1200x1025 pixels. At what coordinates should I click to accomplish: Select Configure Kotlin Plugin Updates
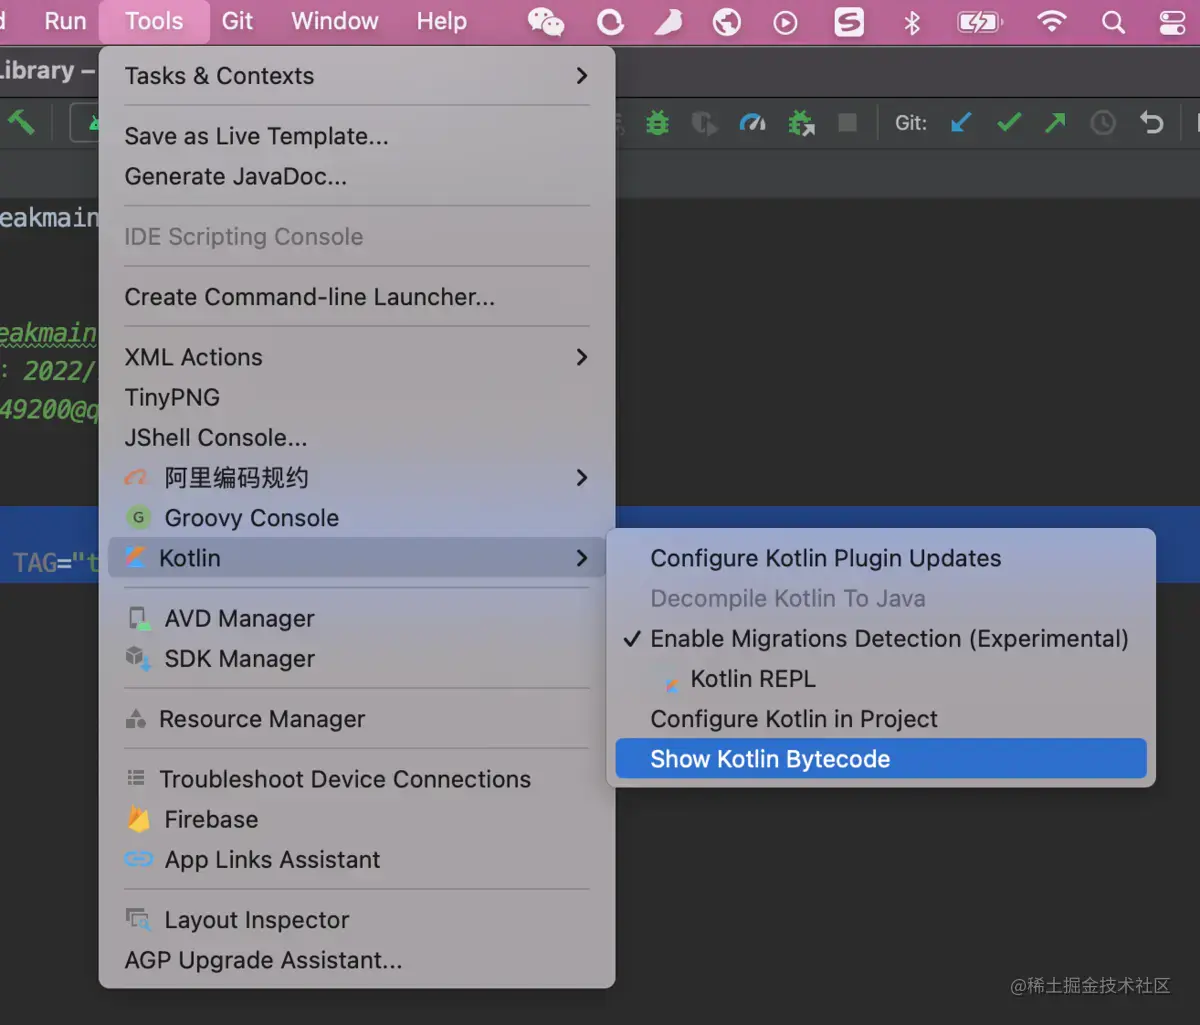(x=881, y=558)
